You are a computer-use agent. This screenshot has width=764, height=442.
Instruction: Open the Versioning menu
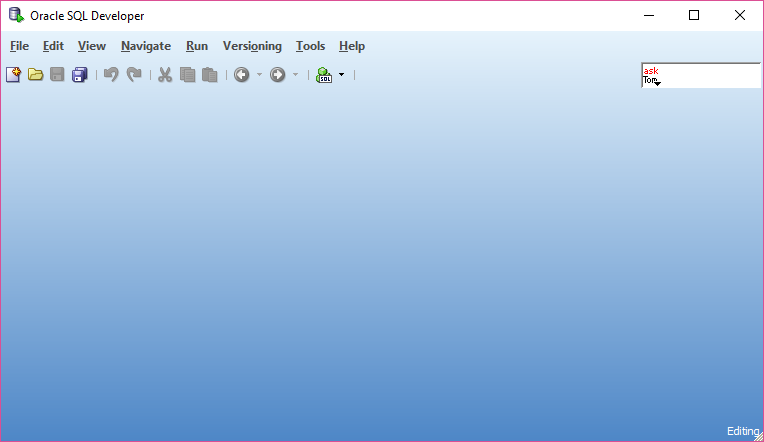[x=252, y=46]
